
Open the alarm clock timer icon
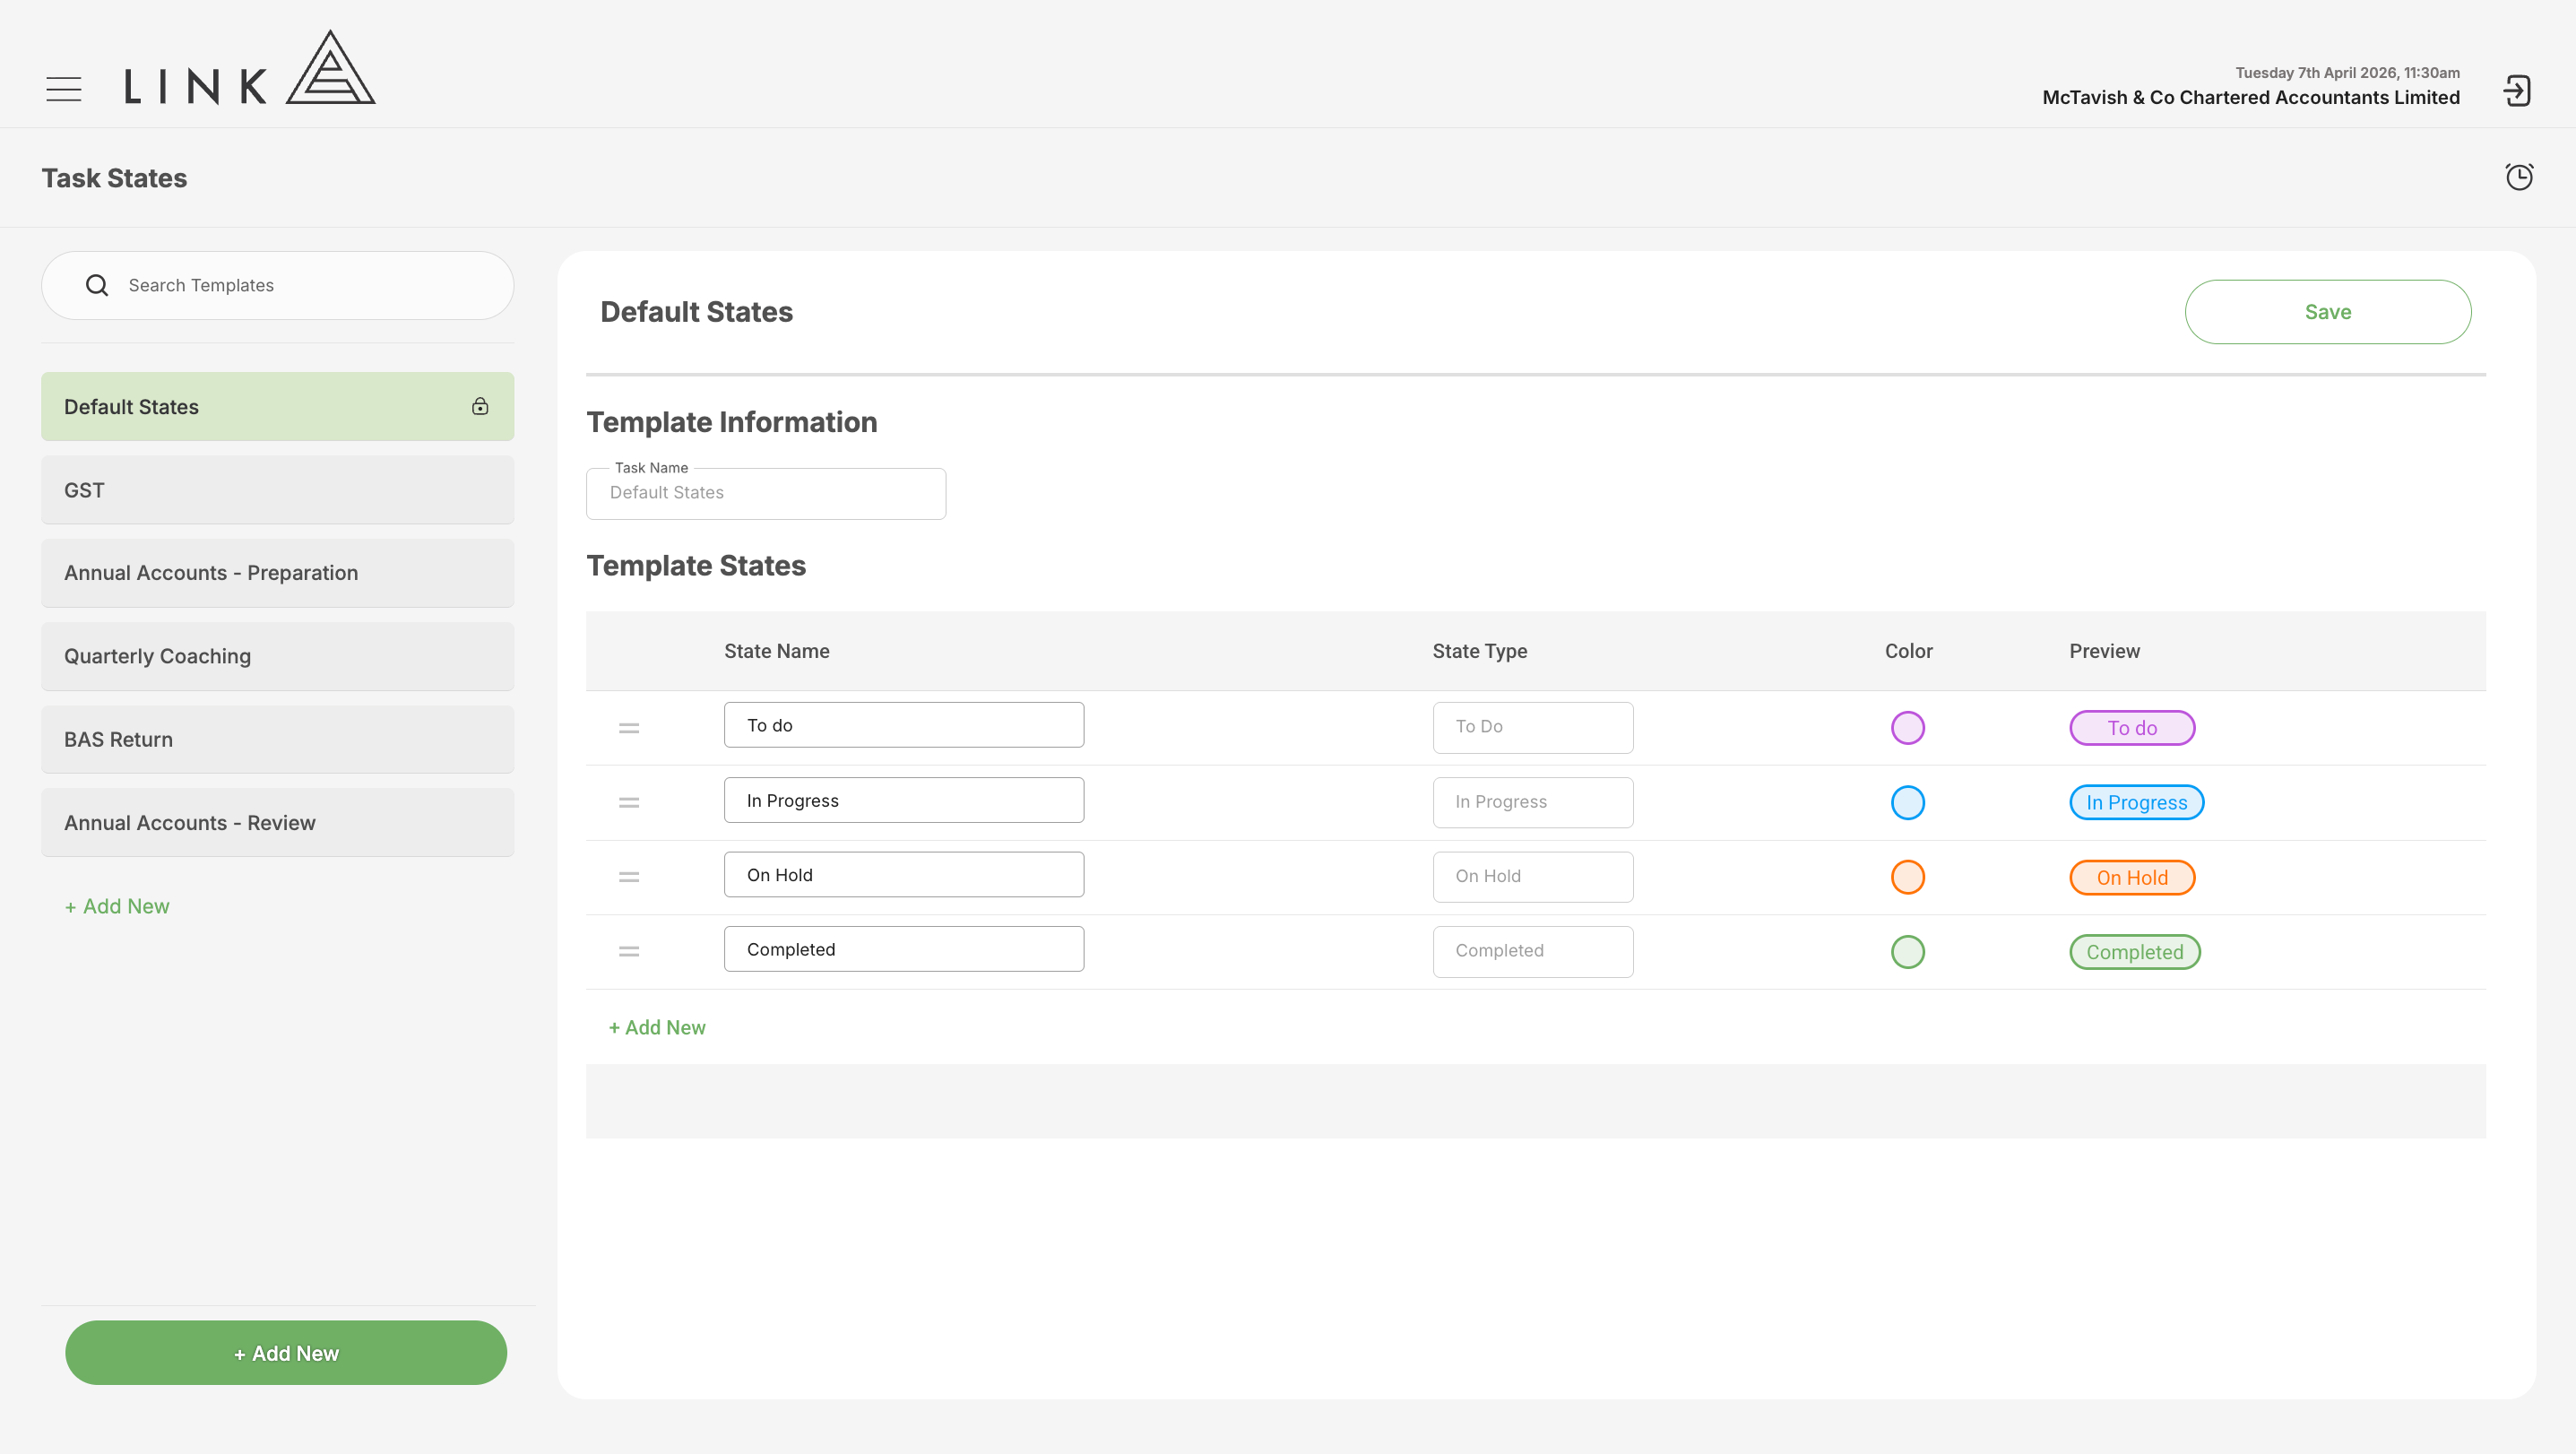[2519, 177]
